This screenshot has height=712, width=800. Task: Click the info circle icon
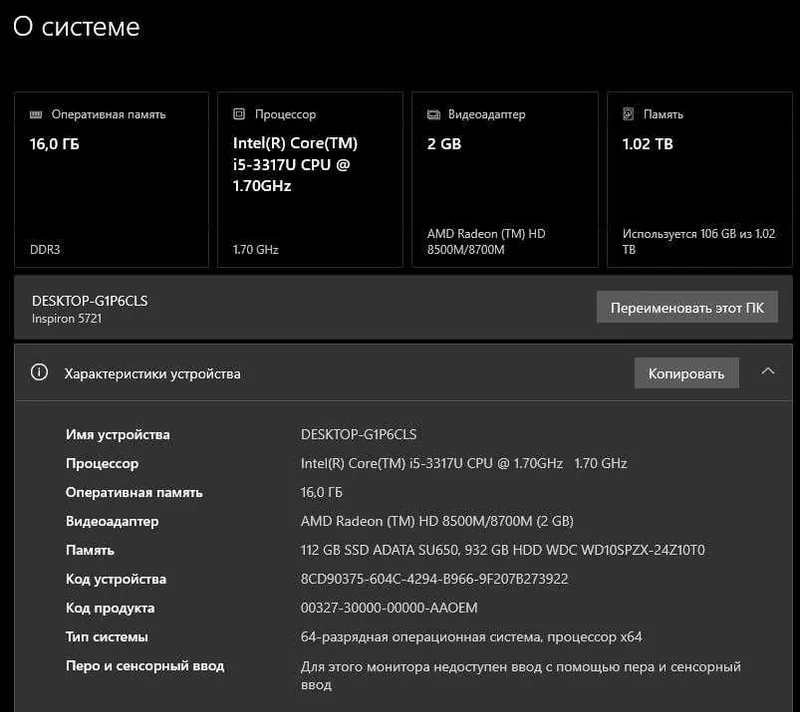point(39,372)
